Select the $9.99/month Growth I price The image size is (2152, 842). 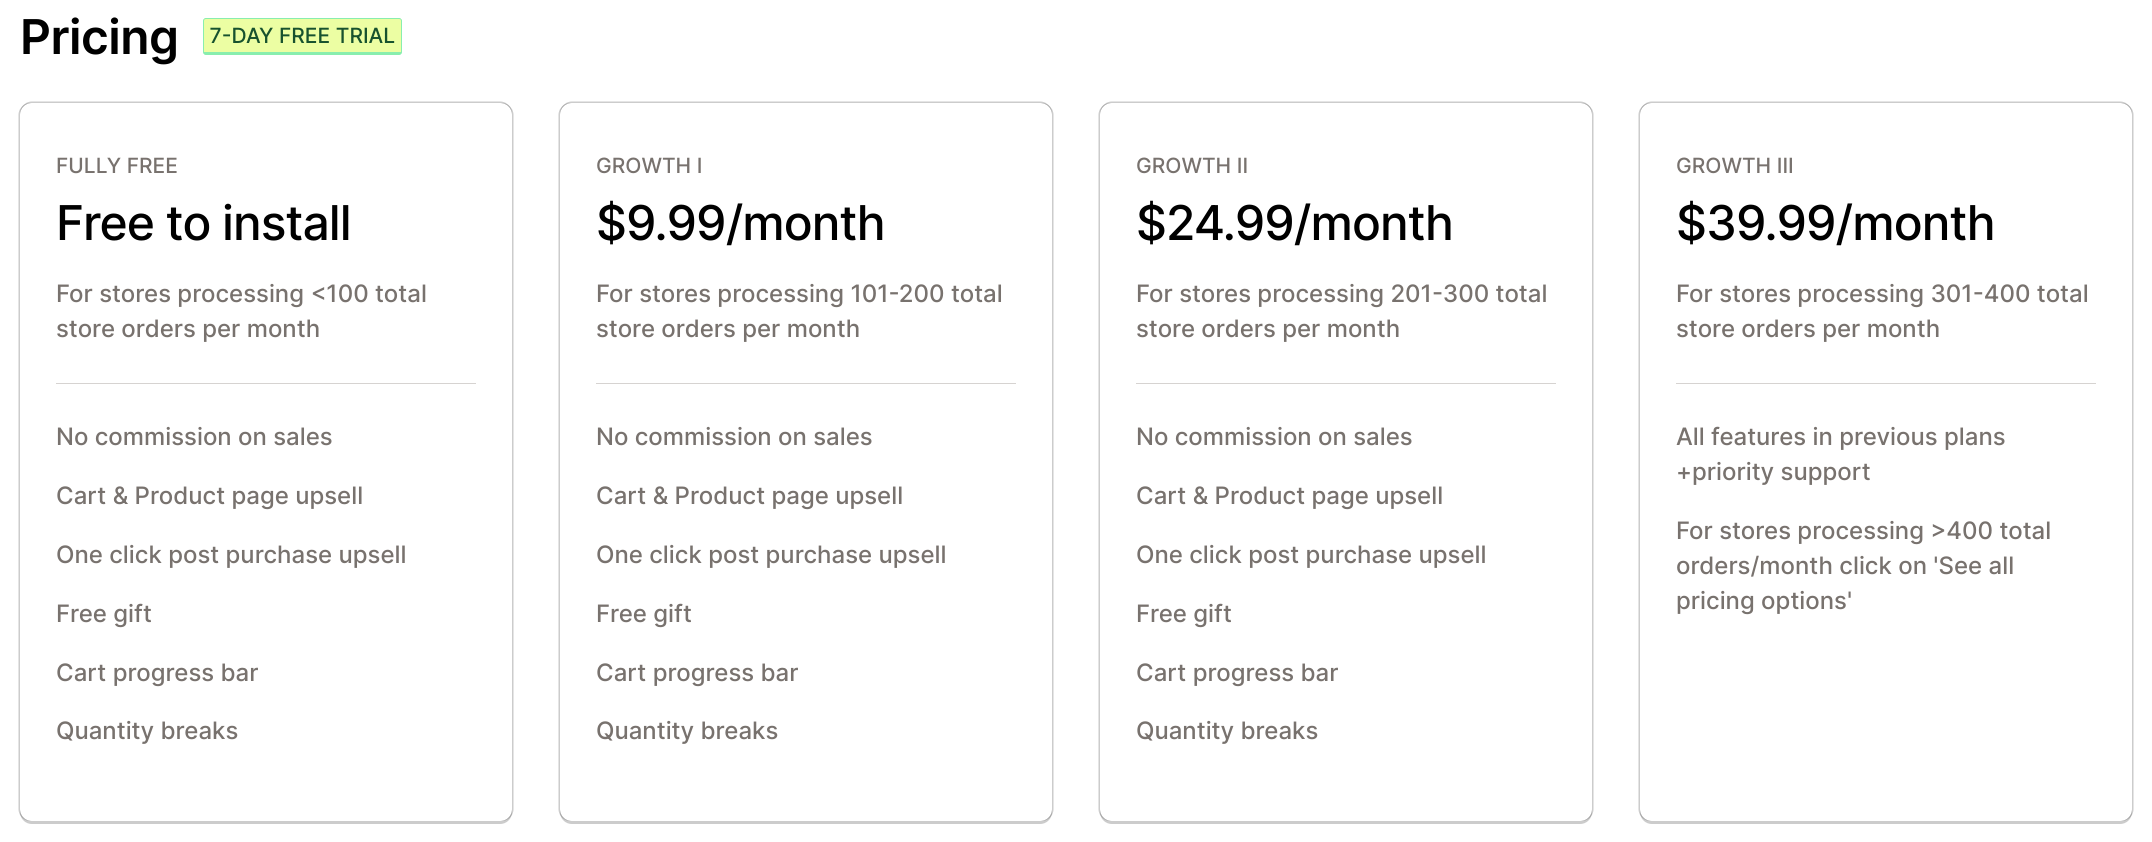(x=740, y=223)
